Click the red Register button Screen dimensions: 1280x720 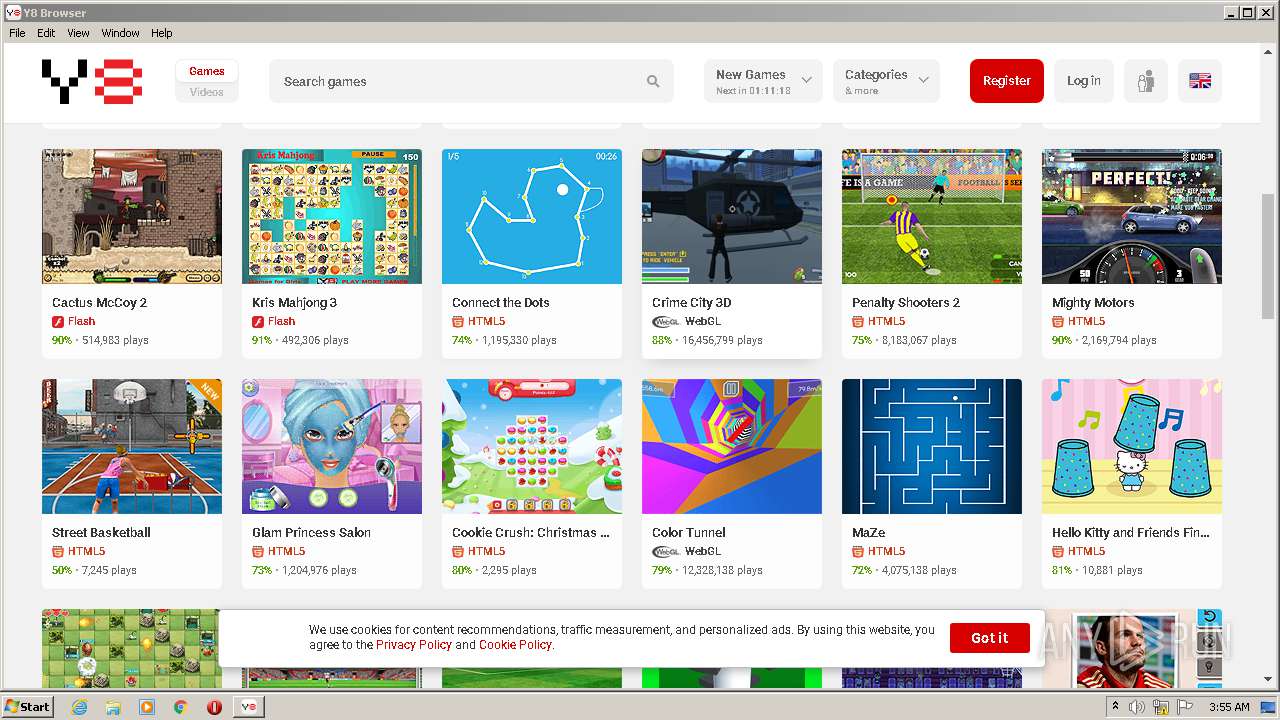click(1007, 81)
